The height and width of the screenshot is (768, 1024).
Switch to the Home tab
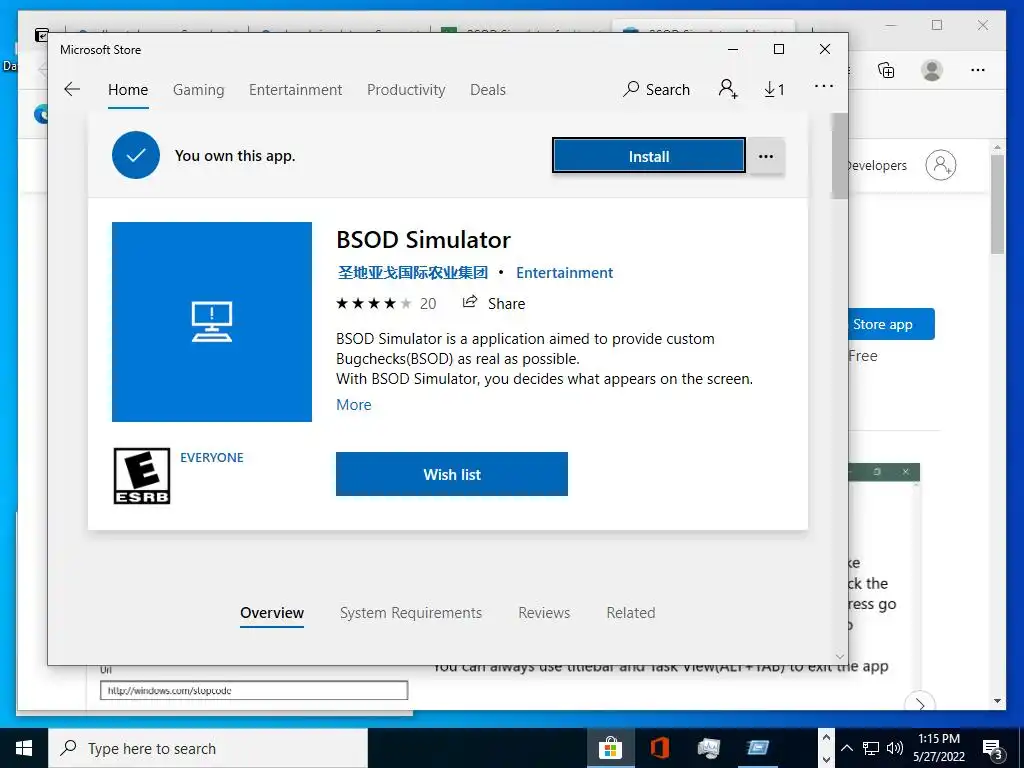click(128, 89)
